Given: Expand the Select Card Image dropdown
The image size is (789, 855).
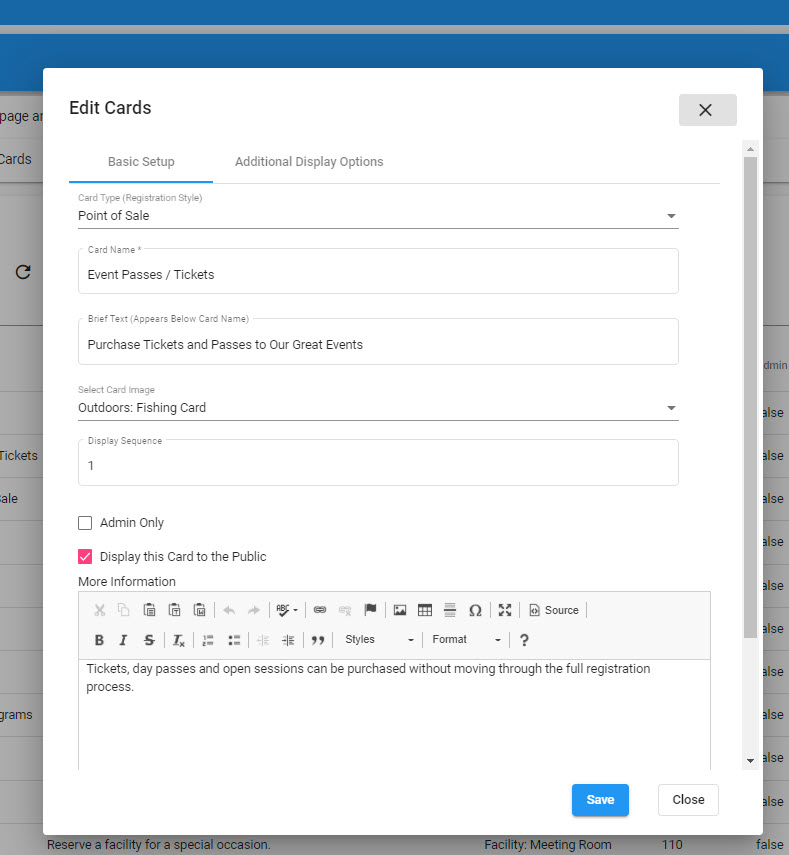Looking at the screenshot, I should coord(378,408).
